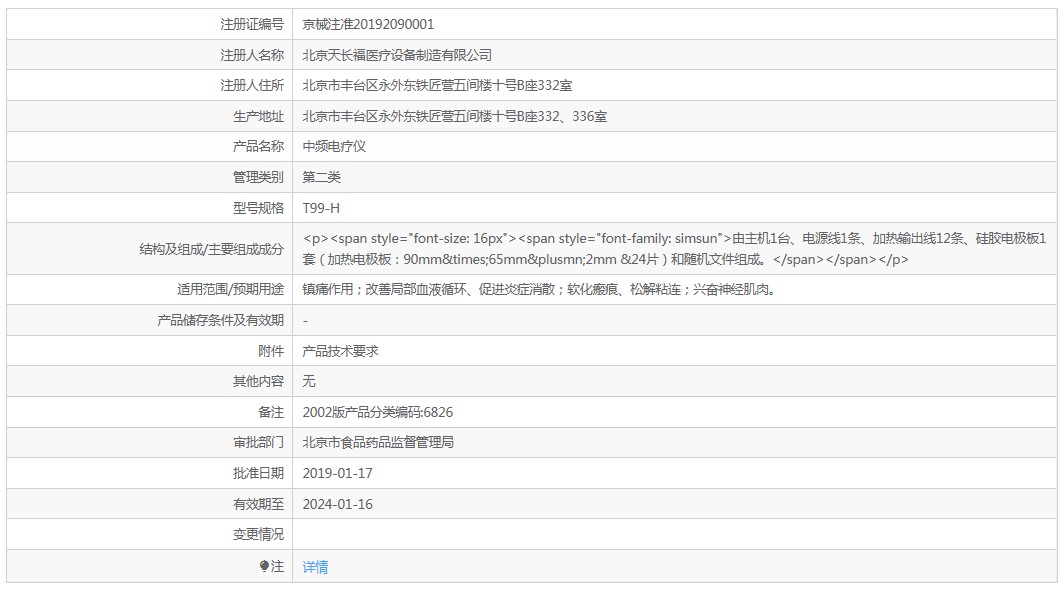This screenshot has width=1064, height=589.
Task: Click management category 第二类
Action: [x=322, y=177]
